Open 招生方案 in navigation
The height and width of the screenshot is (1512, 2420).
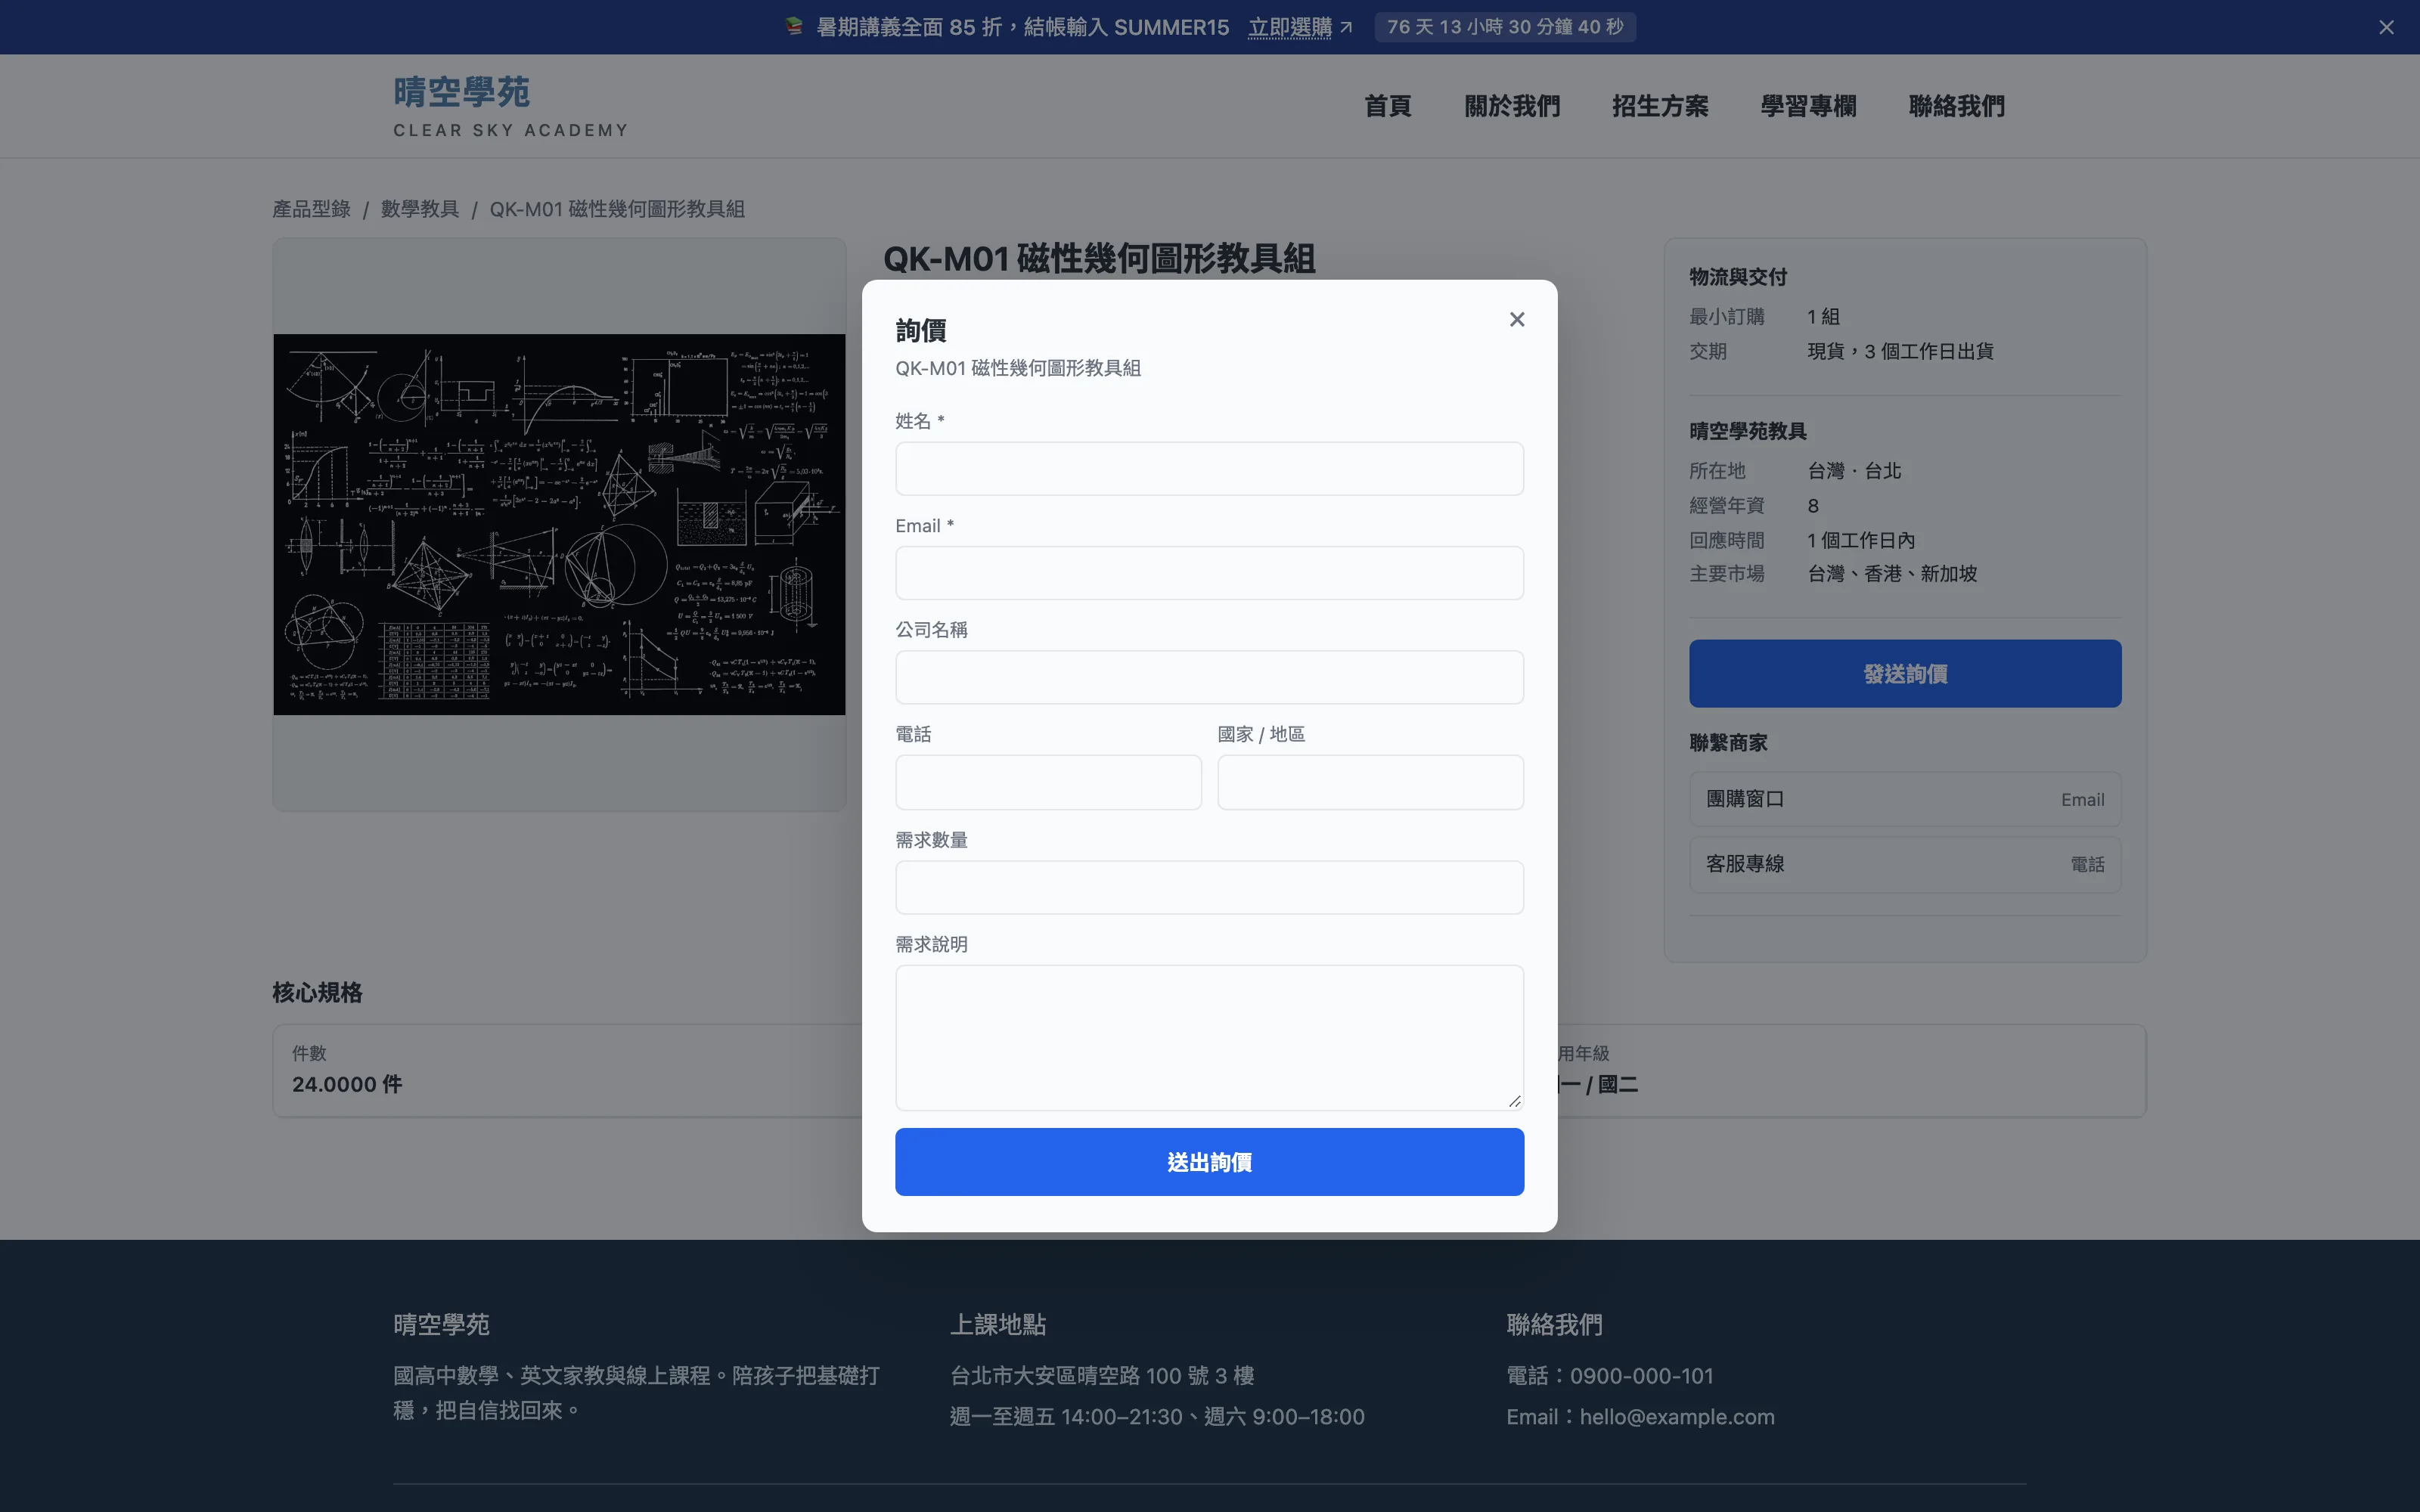coord(1660,106)
